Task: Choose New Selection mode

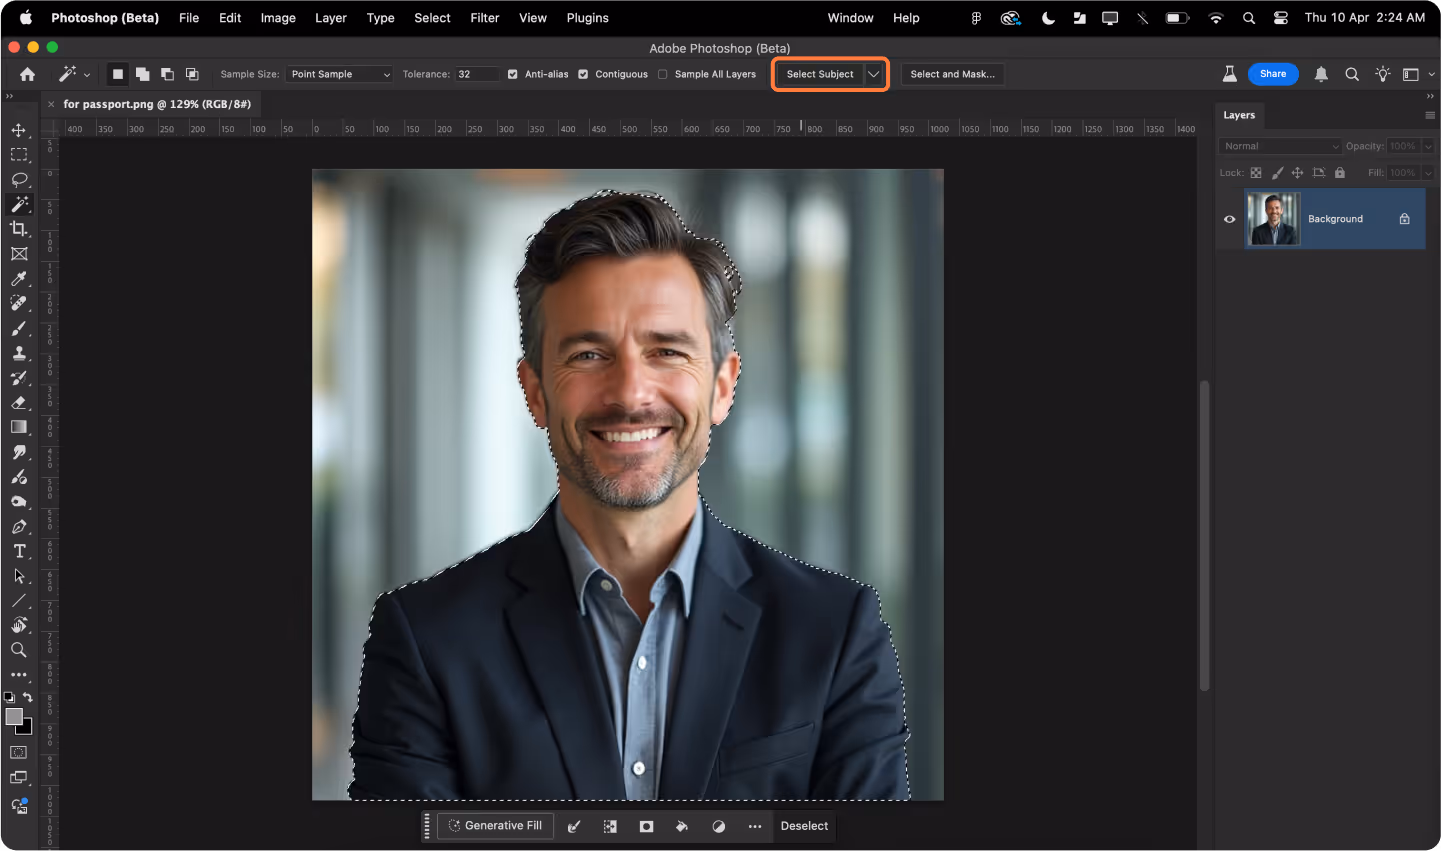Action: pos(118,74)
